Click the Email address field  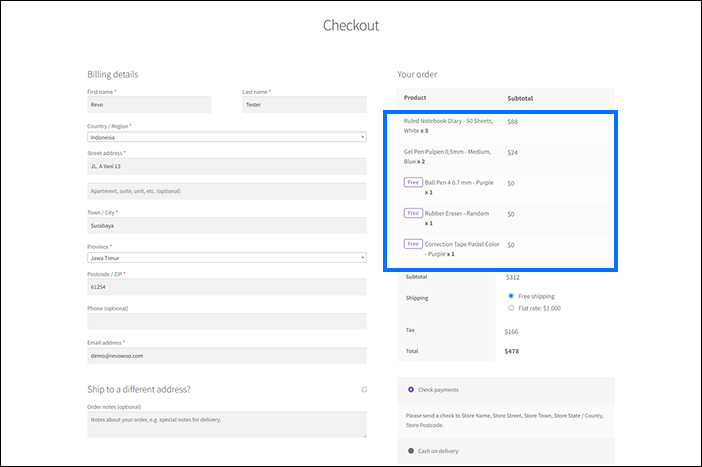tap(226, 355)
